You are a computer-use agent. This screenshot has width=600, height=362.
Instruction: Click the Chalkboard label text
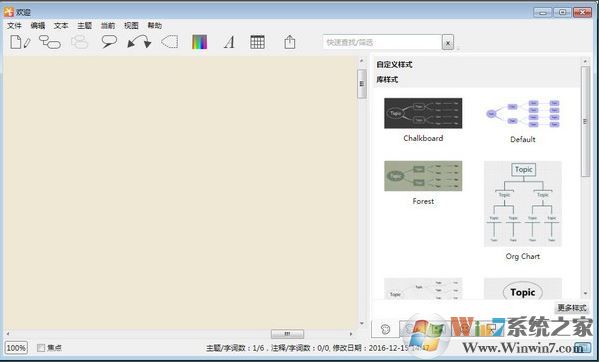coord(423,138)
